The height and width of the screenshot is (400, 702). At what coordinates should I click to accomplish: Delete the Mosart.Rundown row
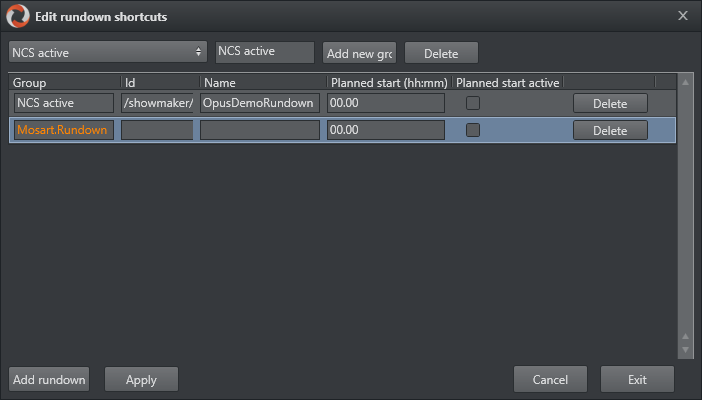coord(610,130)
